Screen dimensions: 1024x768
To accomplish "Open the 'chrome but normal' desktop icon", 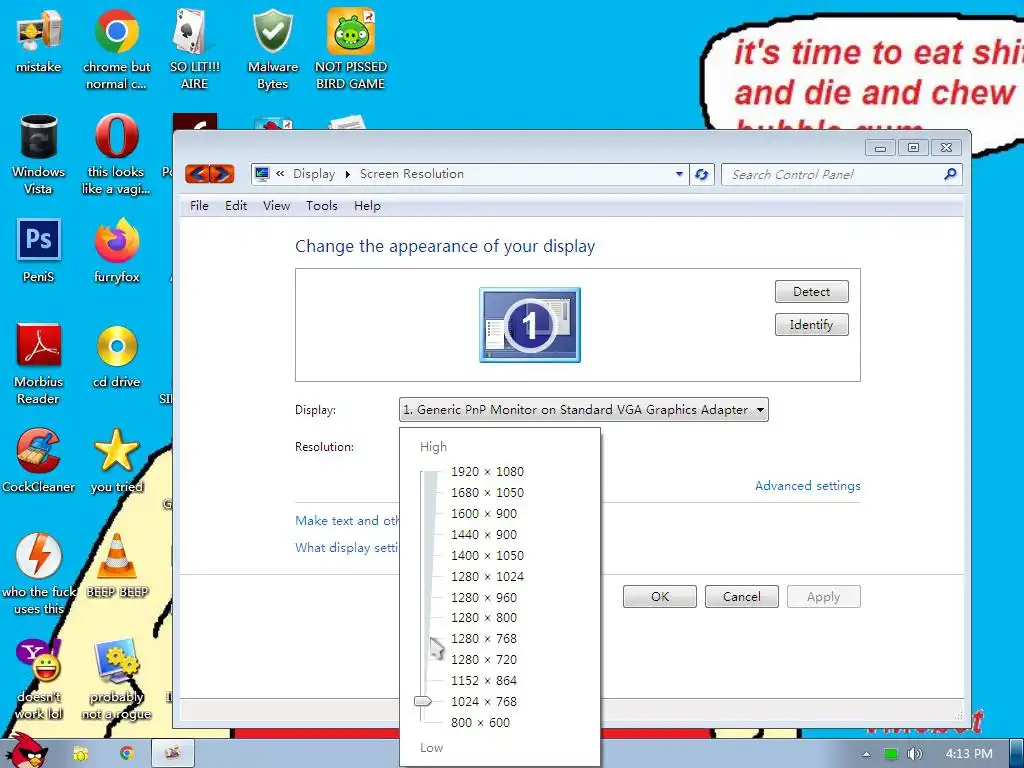I will (116, 47).
